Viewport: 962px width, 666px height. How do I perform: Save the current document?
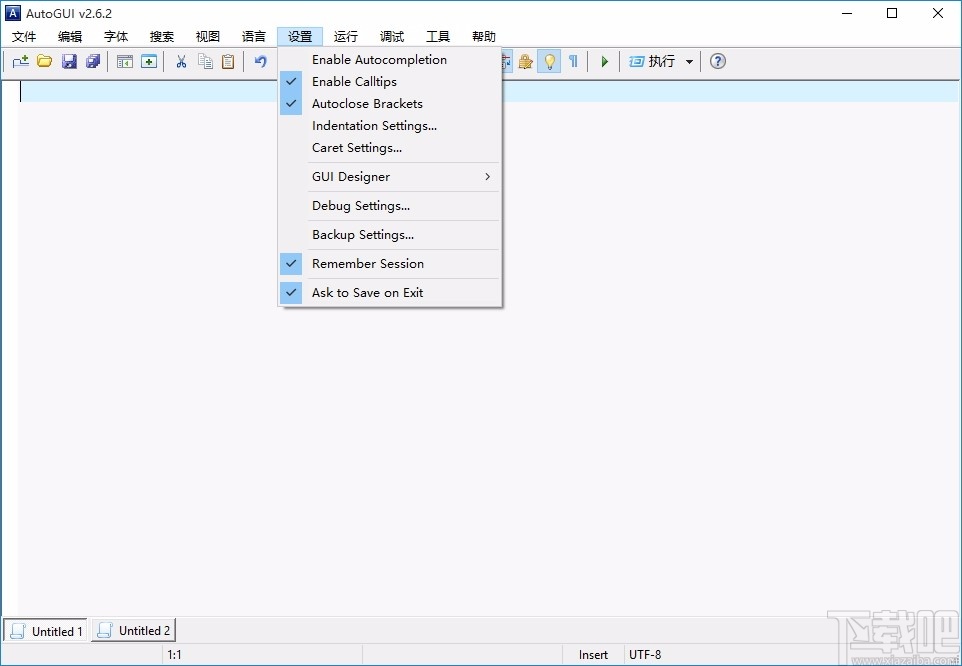pyautogui.click(x=69, y=61)
